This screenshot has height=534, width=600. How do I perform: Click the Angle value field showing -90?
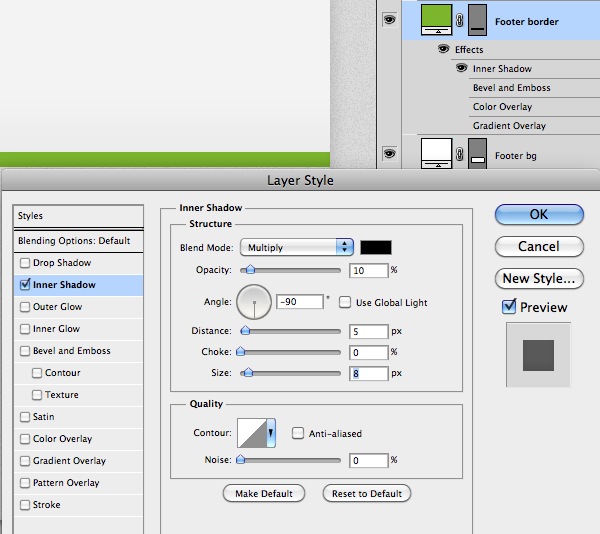(x=300, y=302)
